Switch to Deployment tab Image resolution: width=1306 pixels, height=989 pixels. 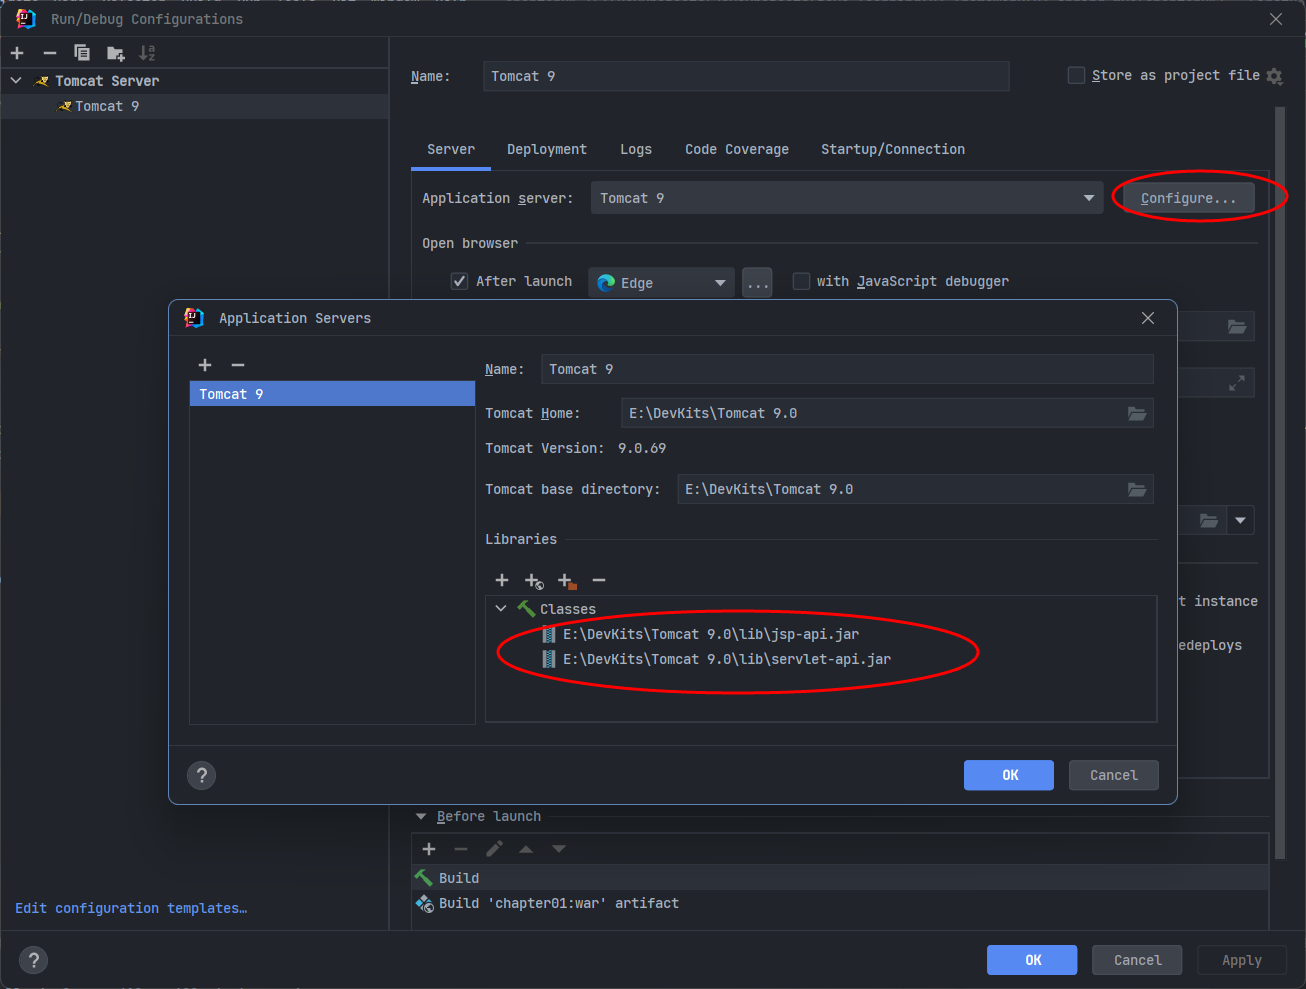[547, 149]
